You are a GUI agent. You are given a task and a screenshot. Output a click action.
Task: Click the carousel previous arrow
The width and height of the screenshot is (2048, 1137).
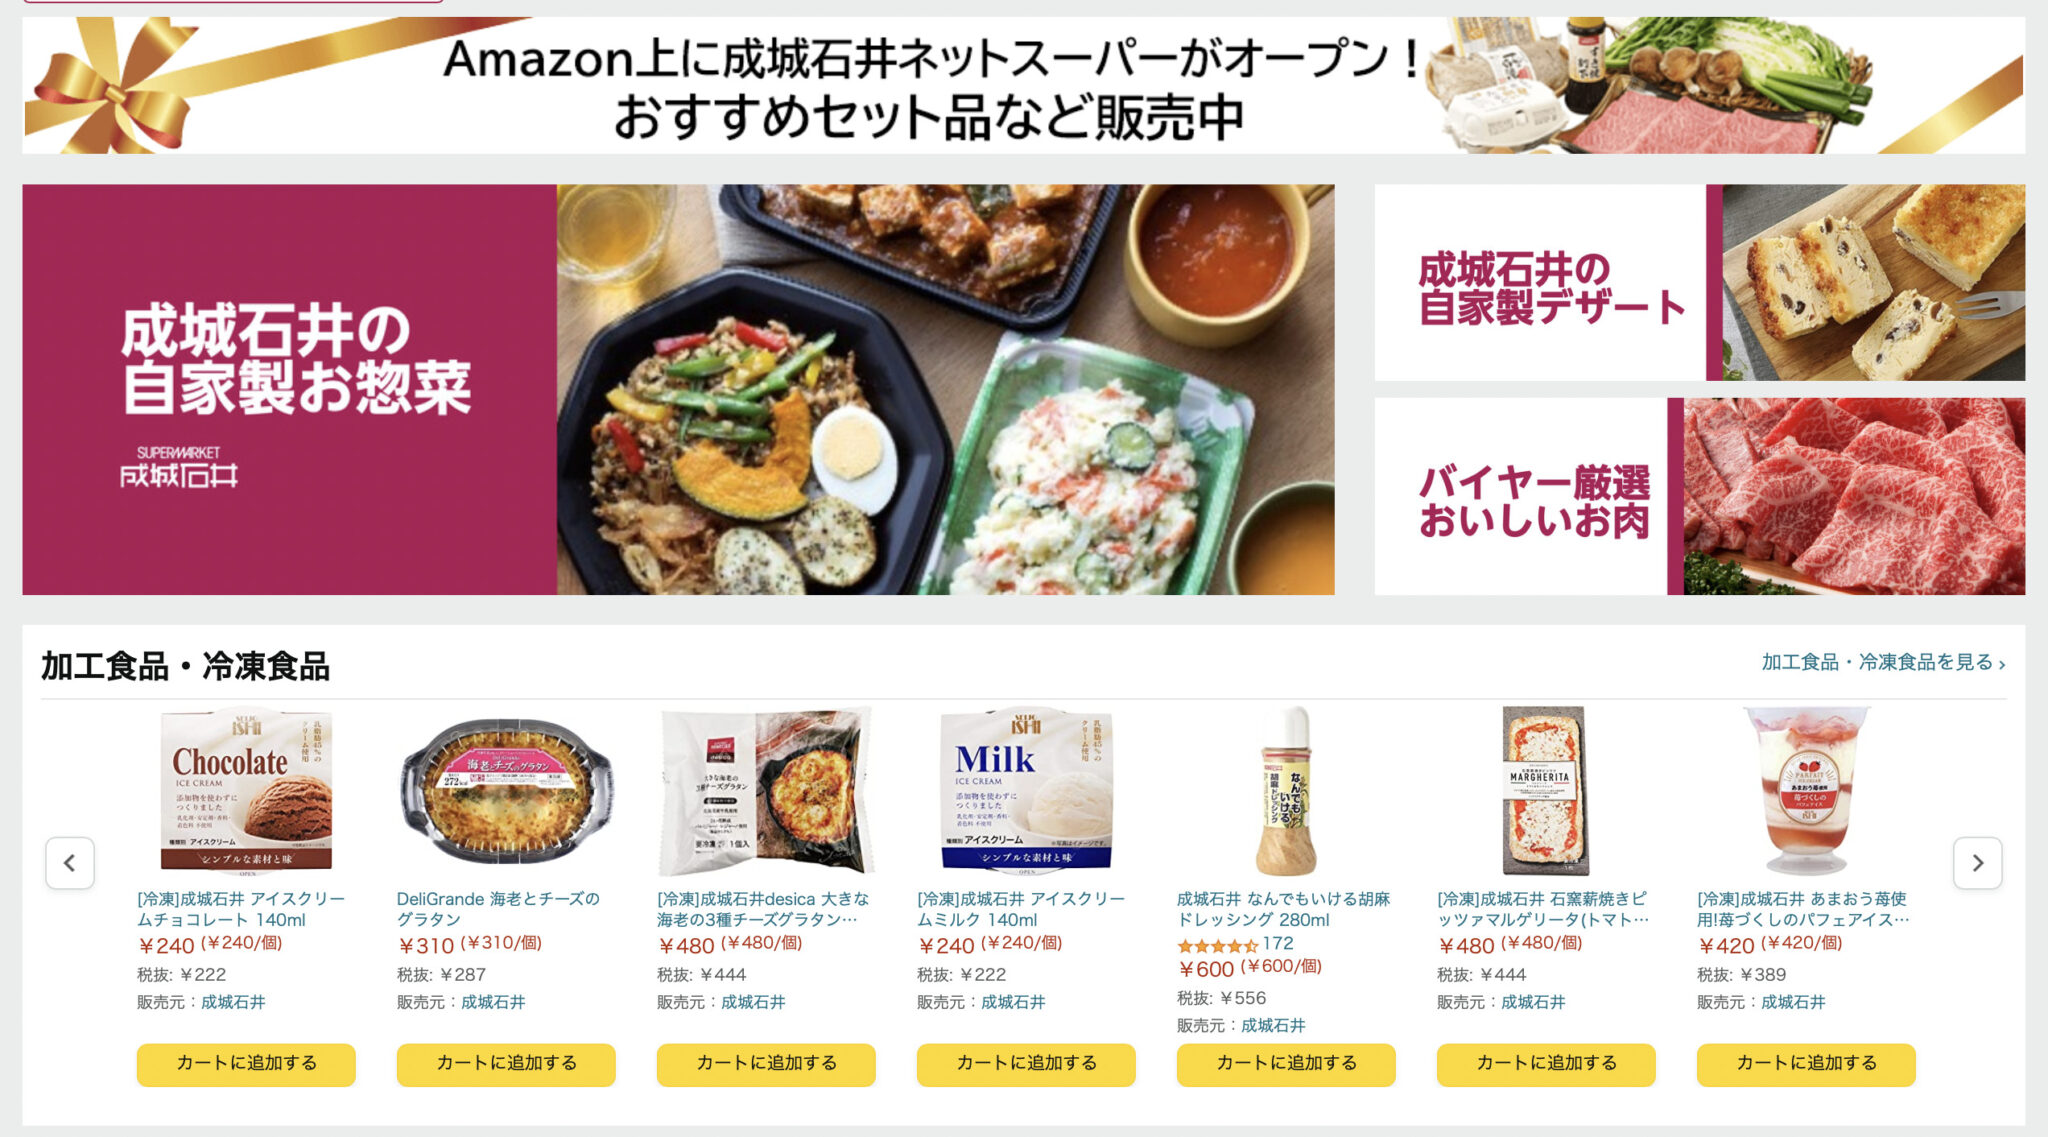point(70,863)
